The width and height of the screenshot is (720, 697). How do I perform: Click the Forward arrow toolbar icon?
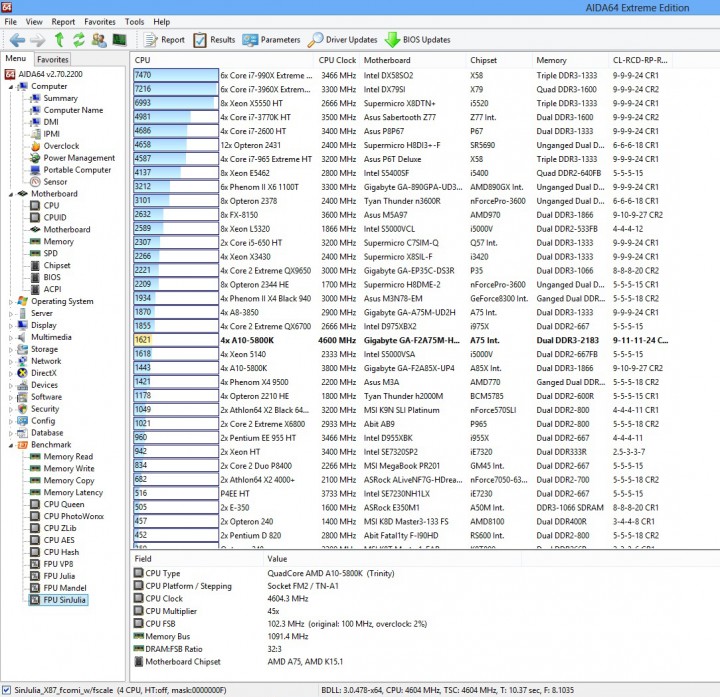point(38,40)
